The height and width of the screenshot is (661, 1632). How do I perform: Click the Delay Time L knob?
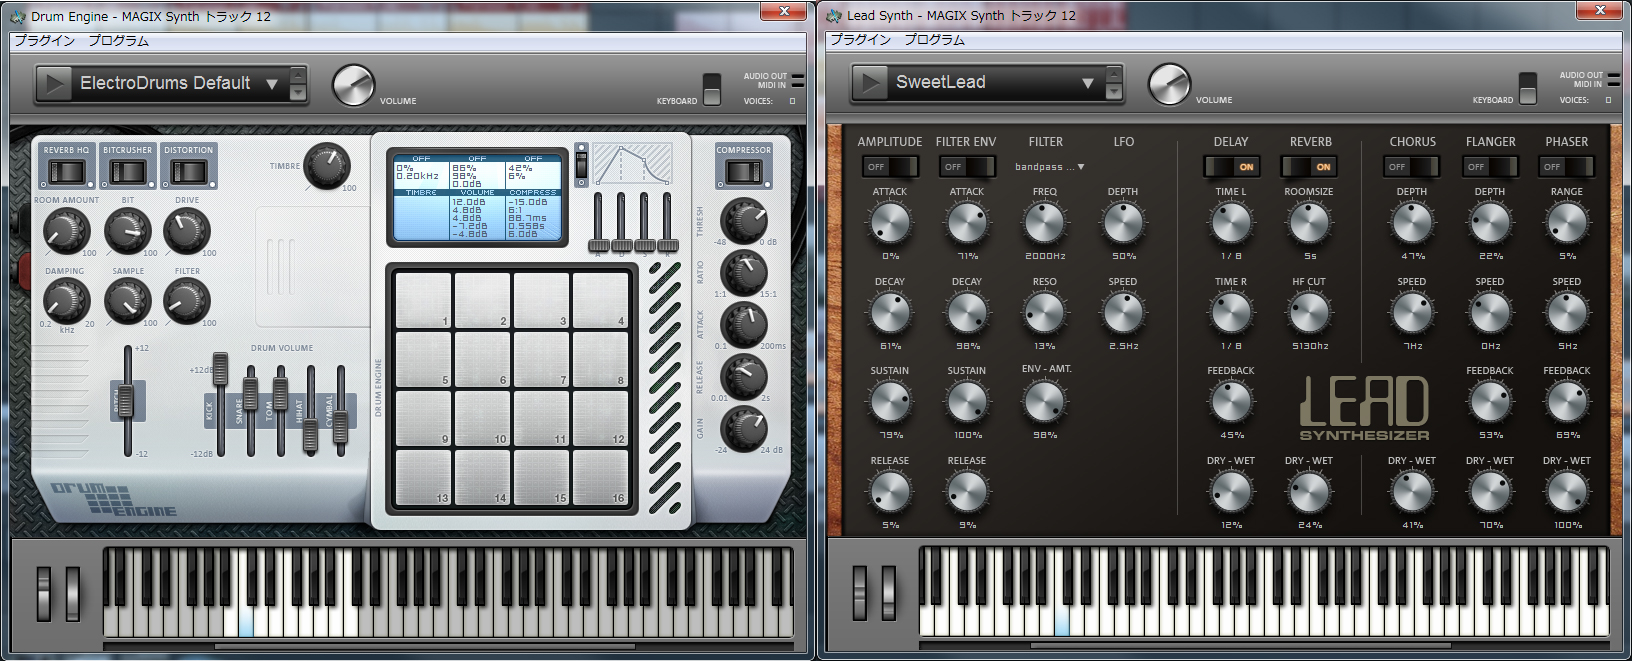[x=1231, y=223]
